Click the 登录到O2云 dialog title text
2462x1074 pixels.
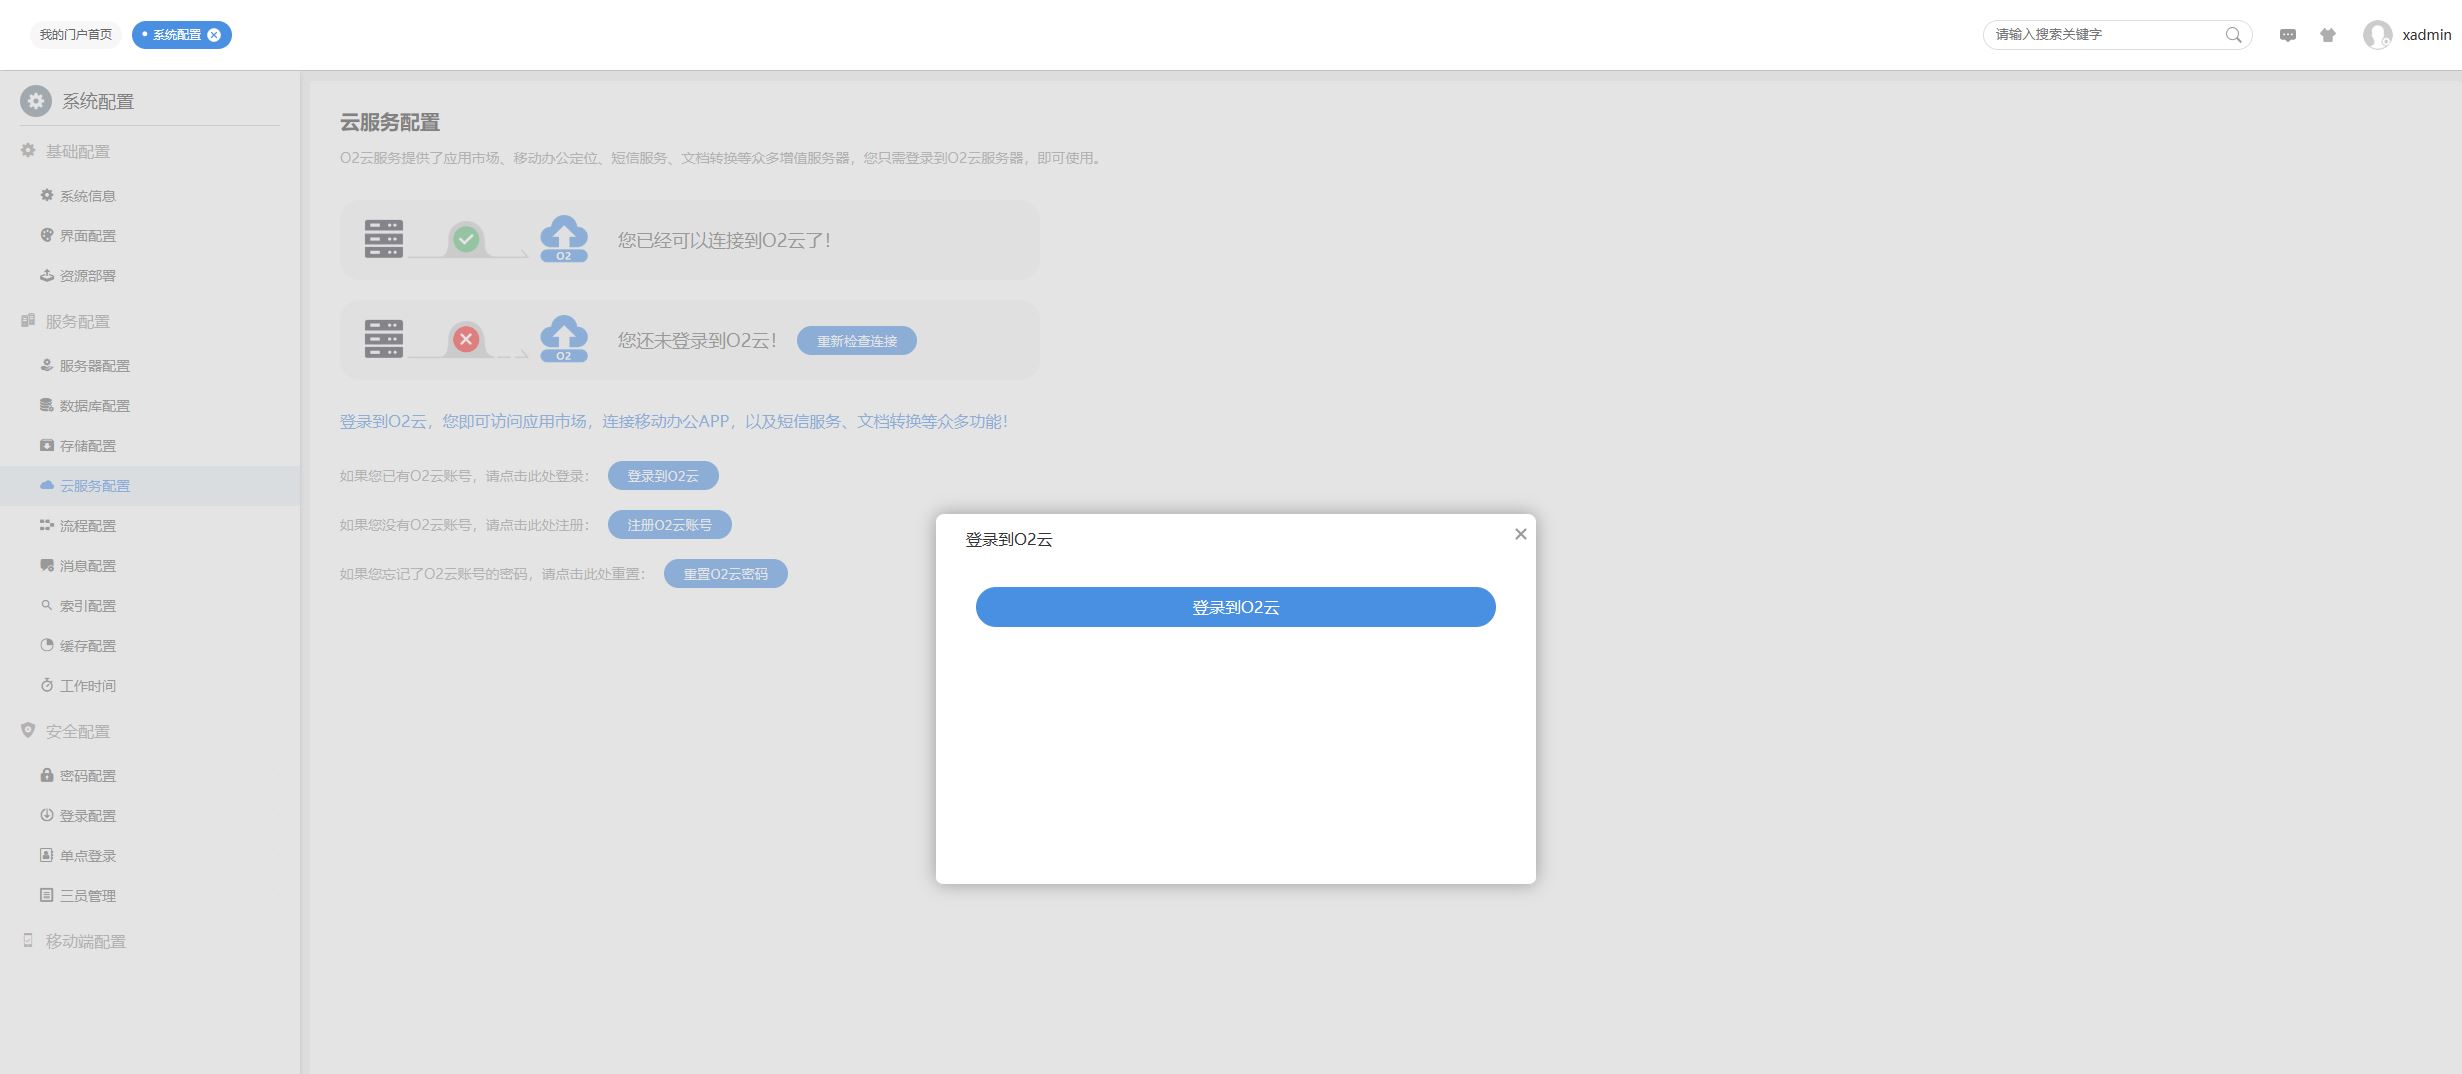[1009, 540]
